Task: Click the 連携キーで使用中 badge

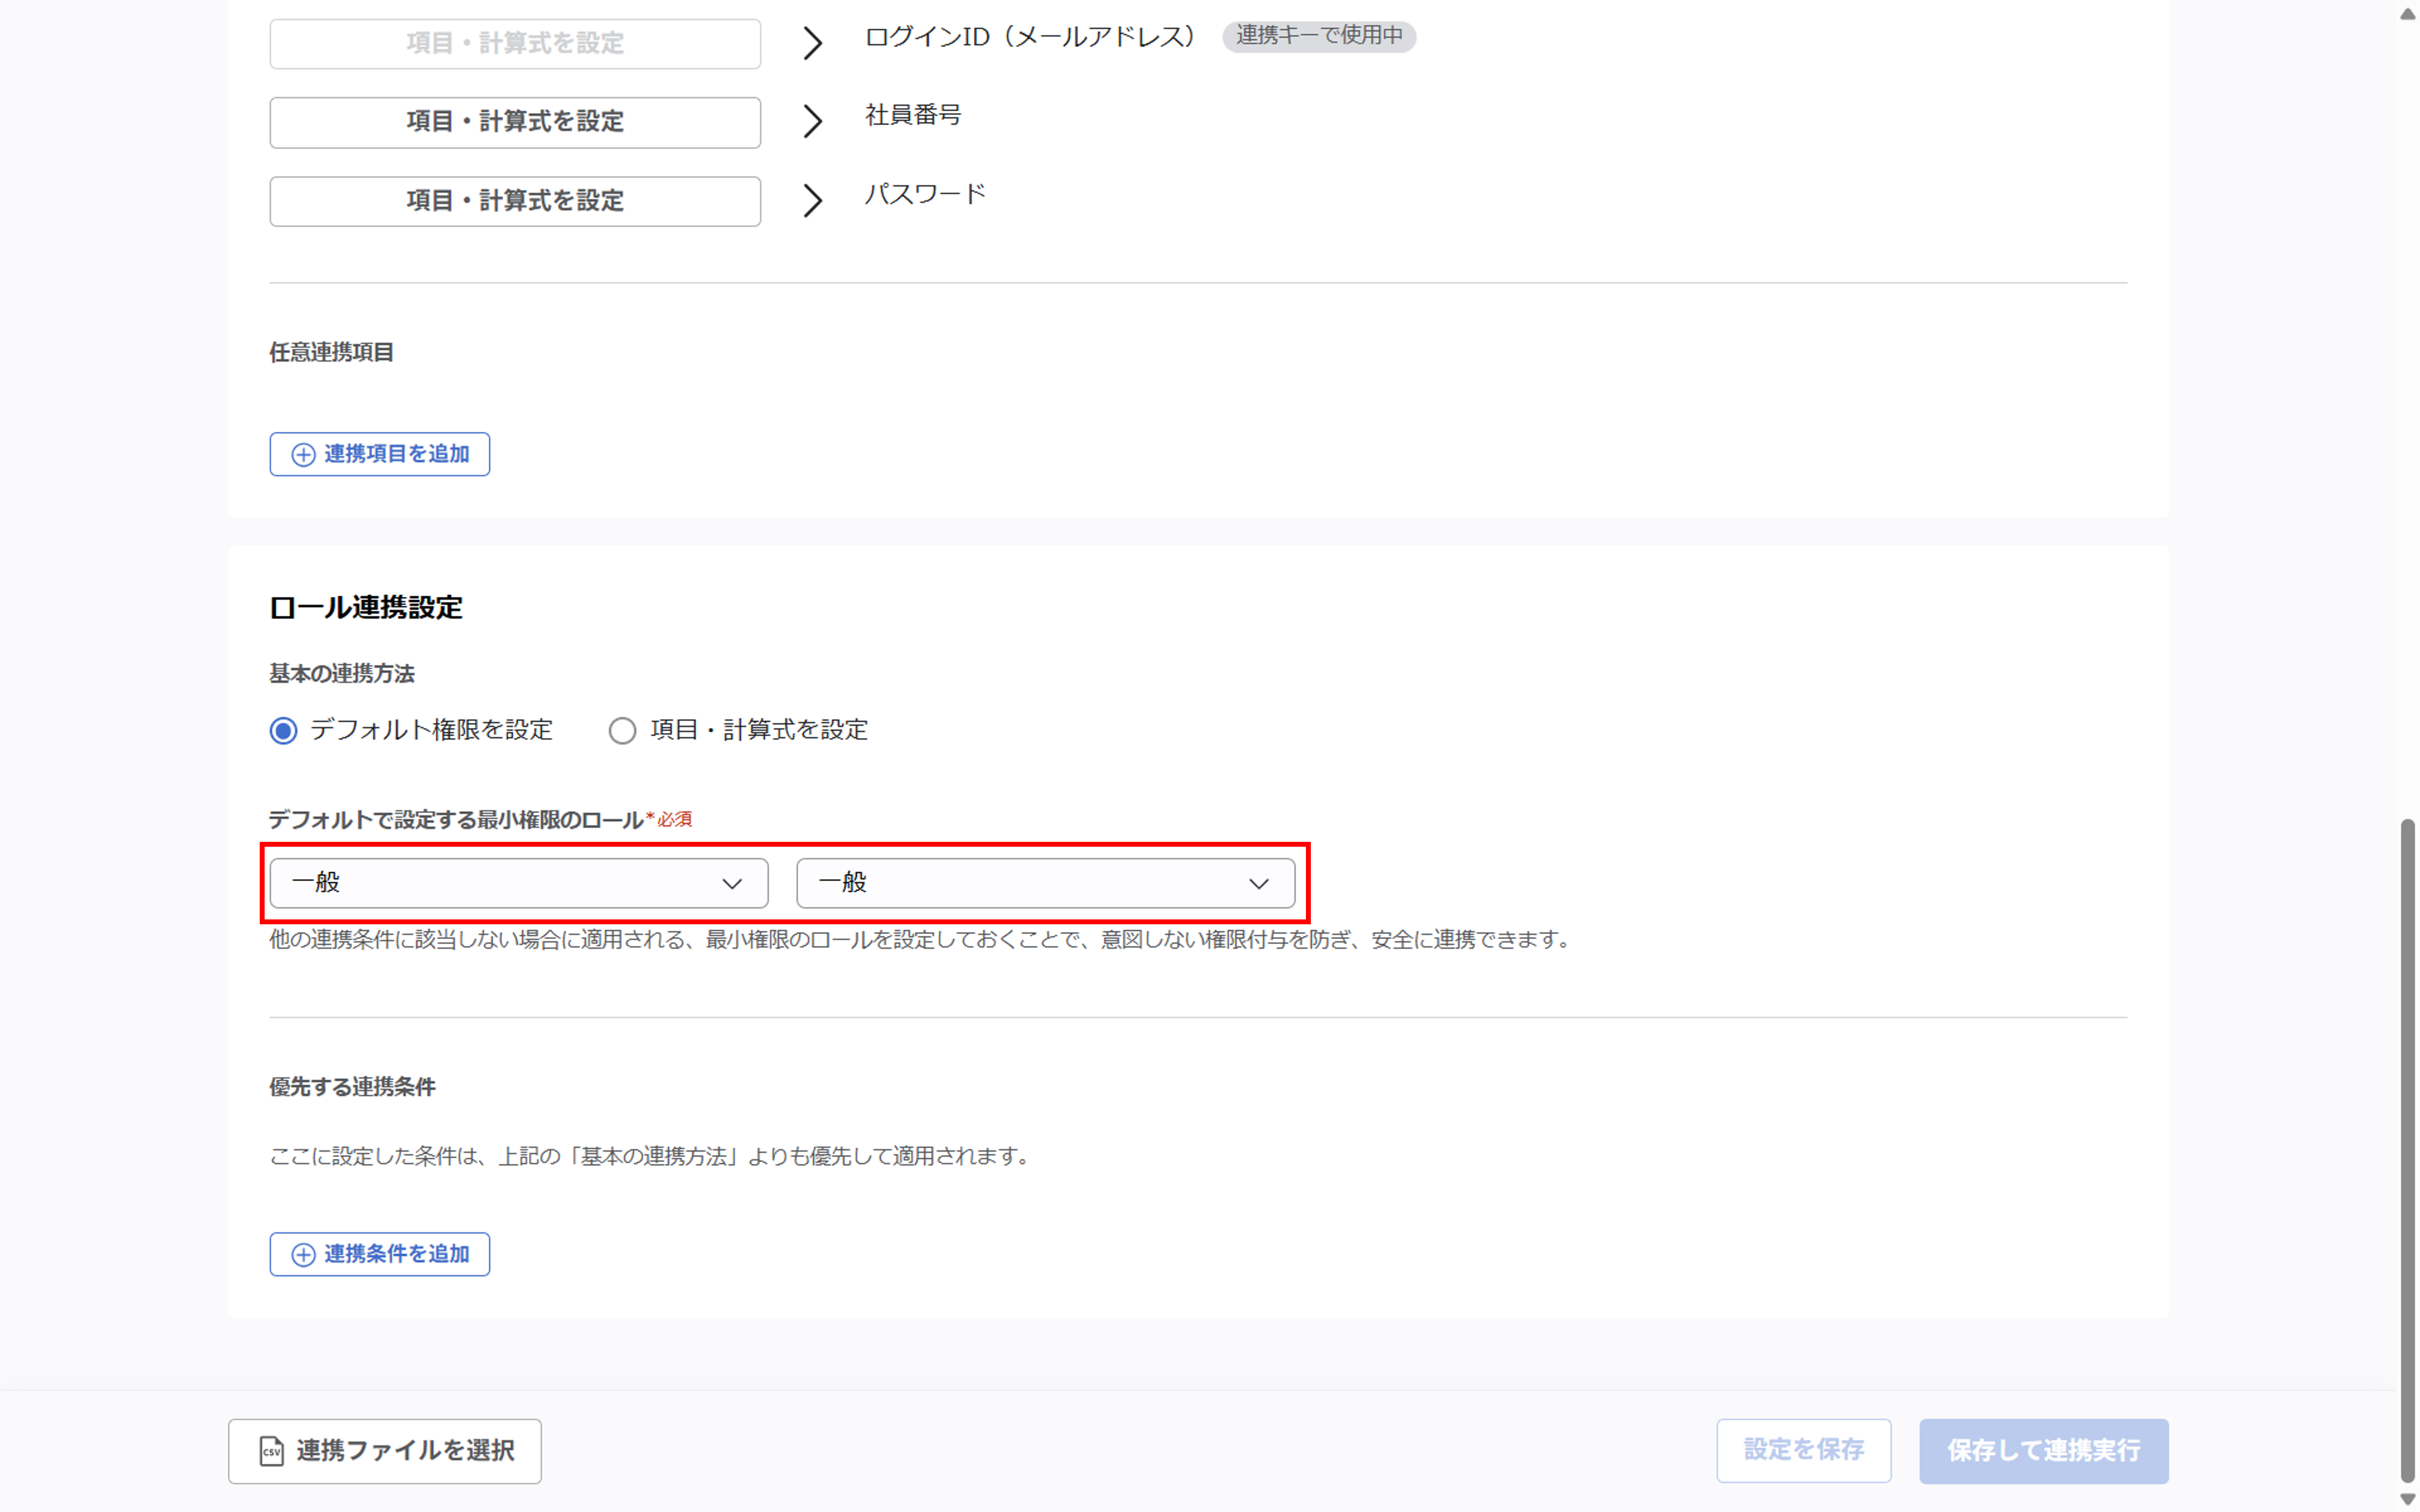Action: (x=1319, y=36)
